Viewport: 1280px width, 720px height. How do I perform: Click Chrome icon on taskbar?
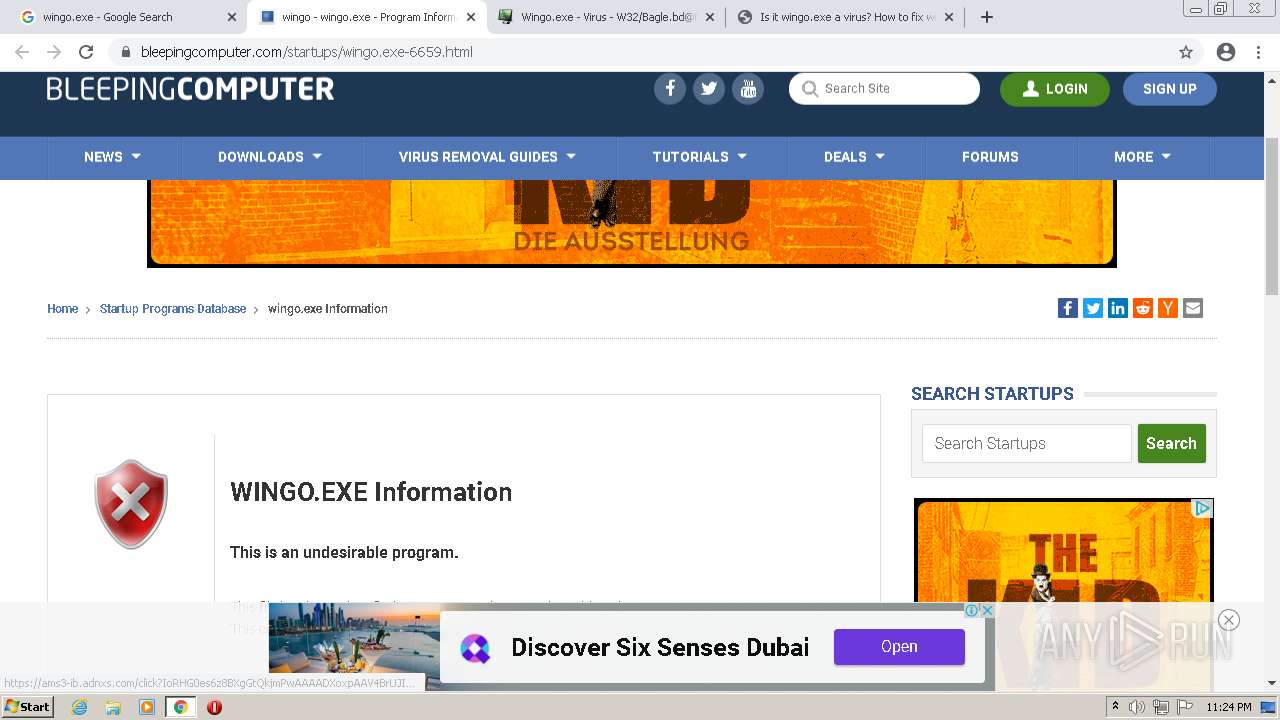(181, 707)
